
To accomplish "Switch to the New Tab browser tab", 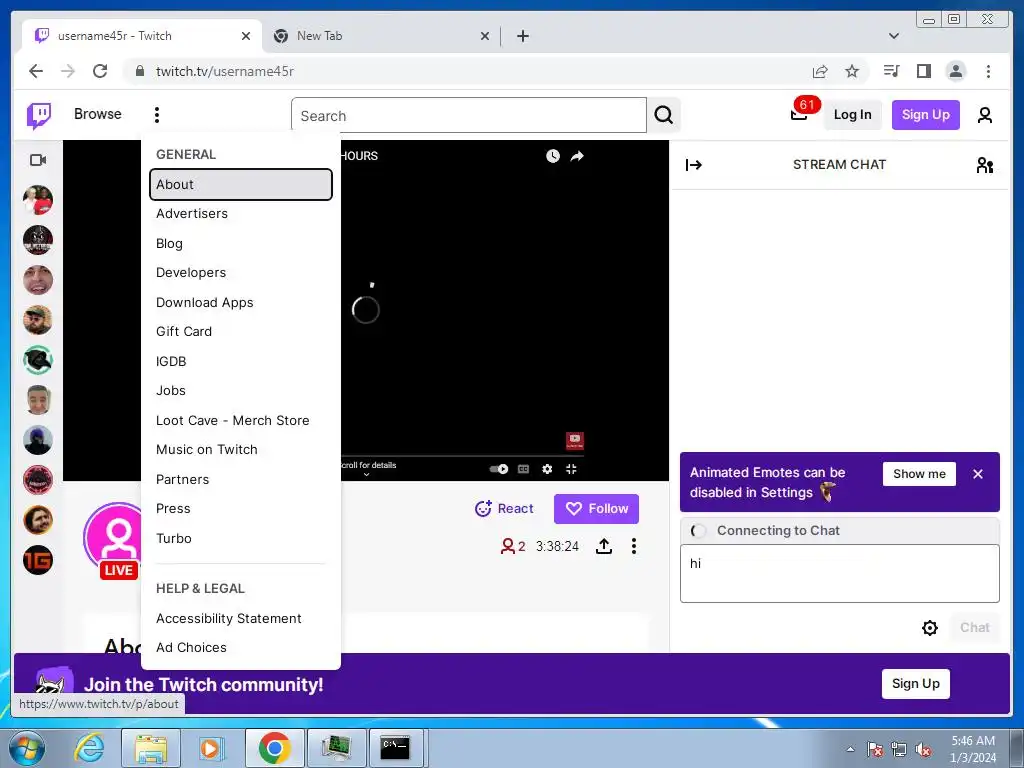I will click(x=382, y=36).
